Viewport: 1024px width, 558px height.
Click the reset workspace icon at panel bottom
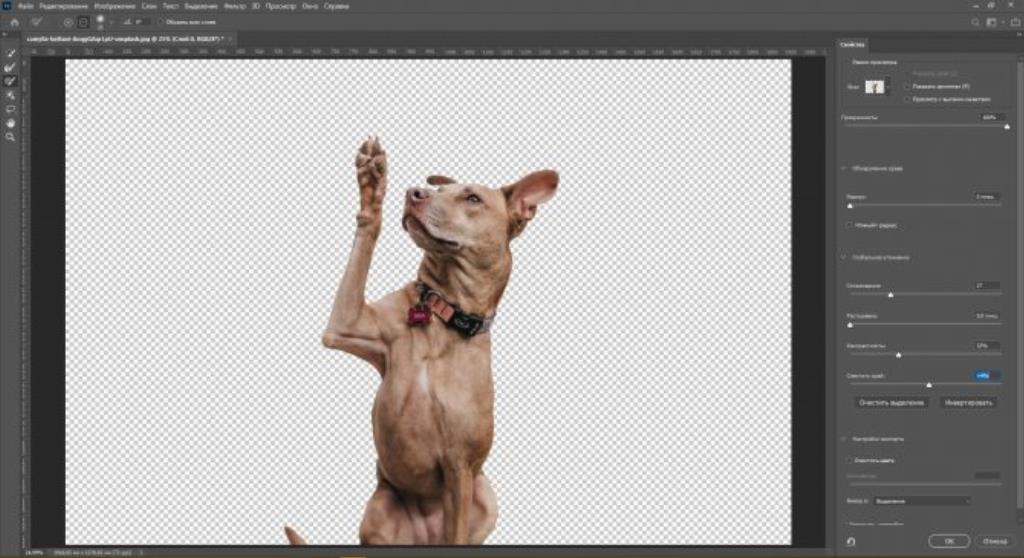point(850,541)
